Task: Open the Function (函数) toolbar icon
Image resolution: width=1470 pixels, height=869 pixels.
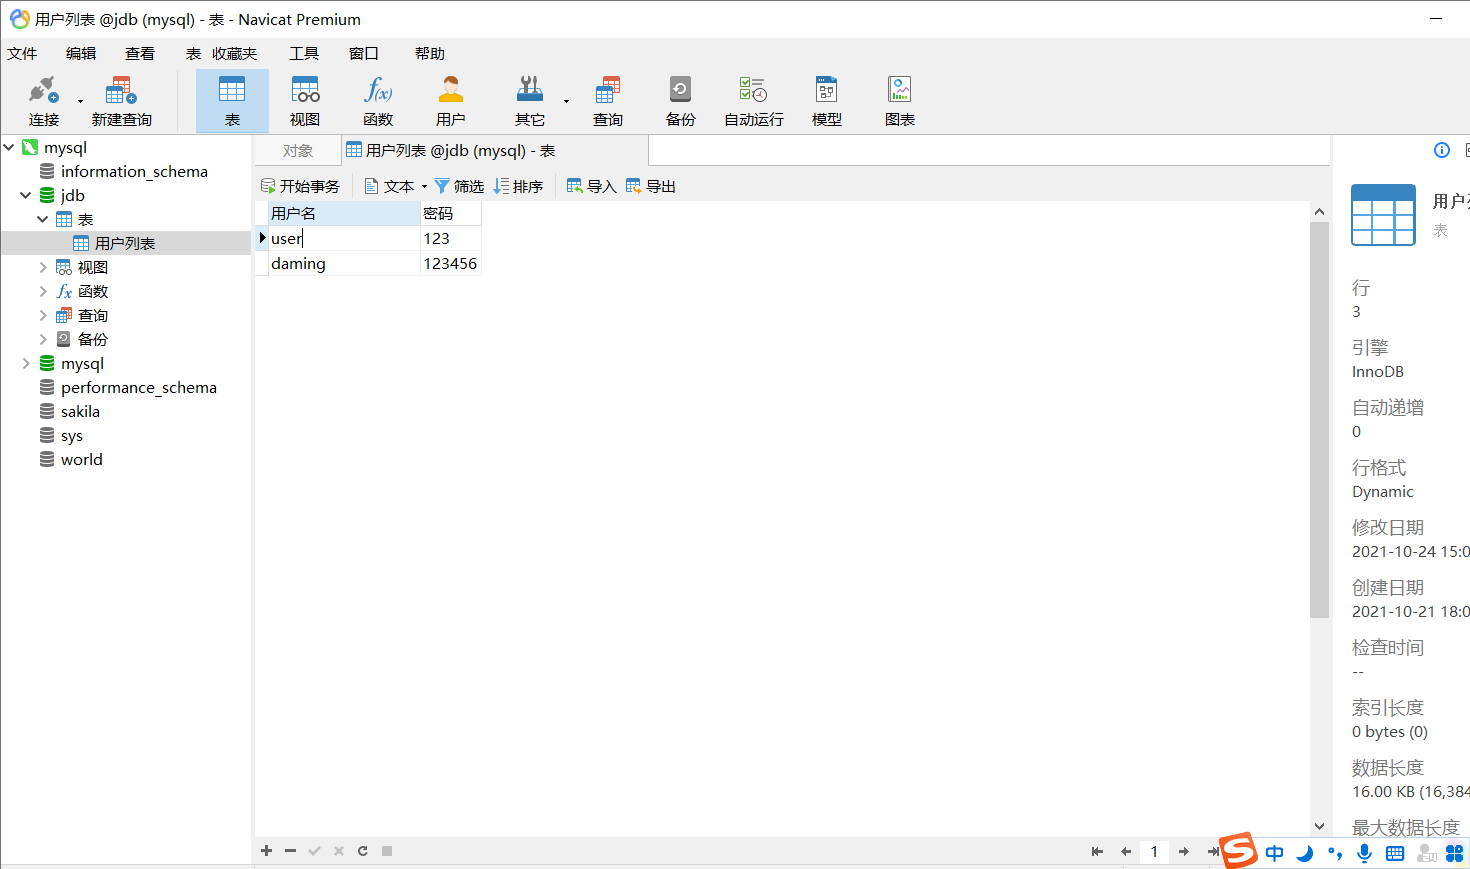Action: tap(378, 101)
